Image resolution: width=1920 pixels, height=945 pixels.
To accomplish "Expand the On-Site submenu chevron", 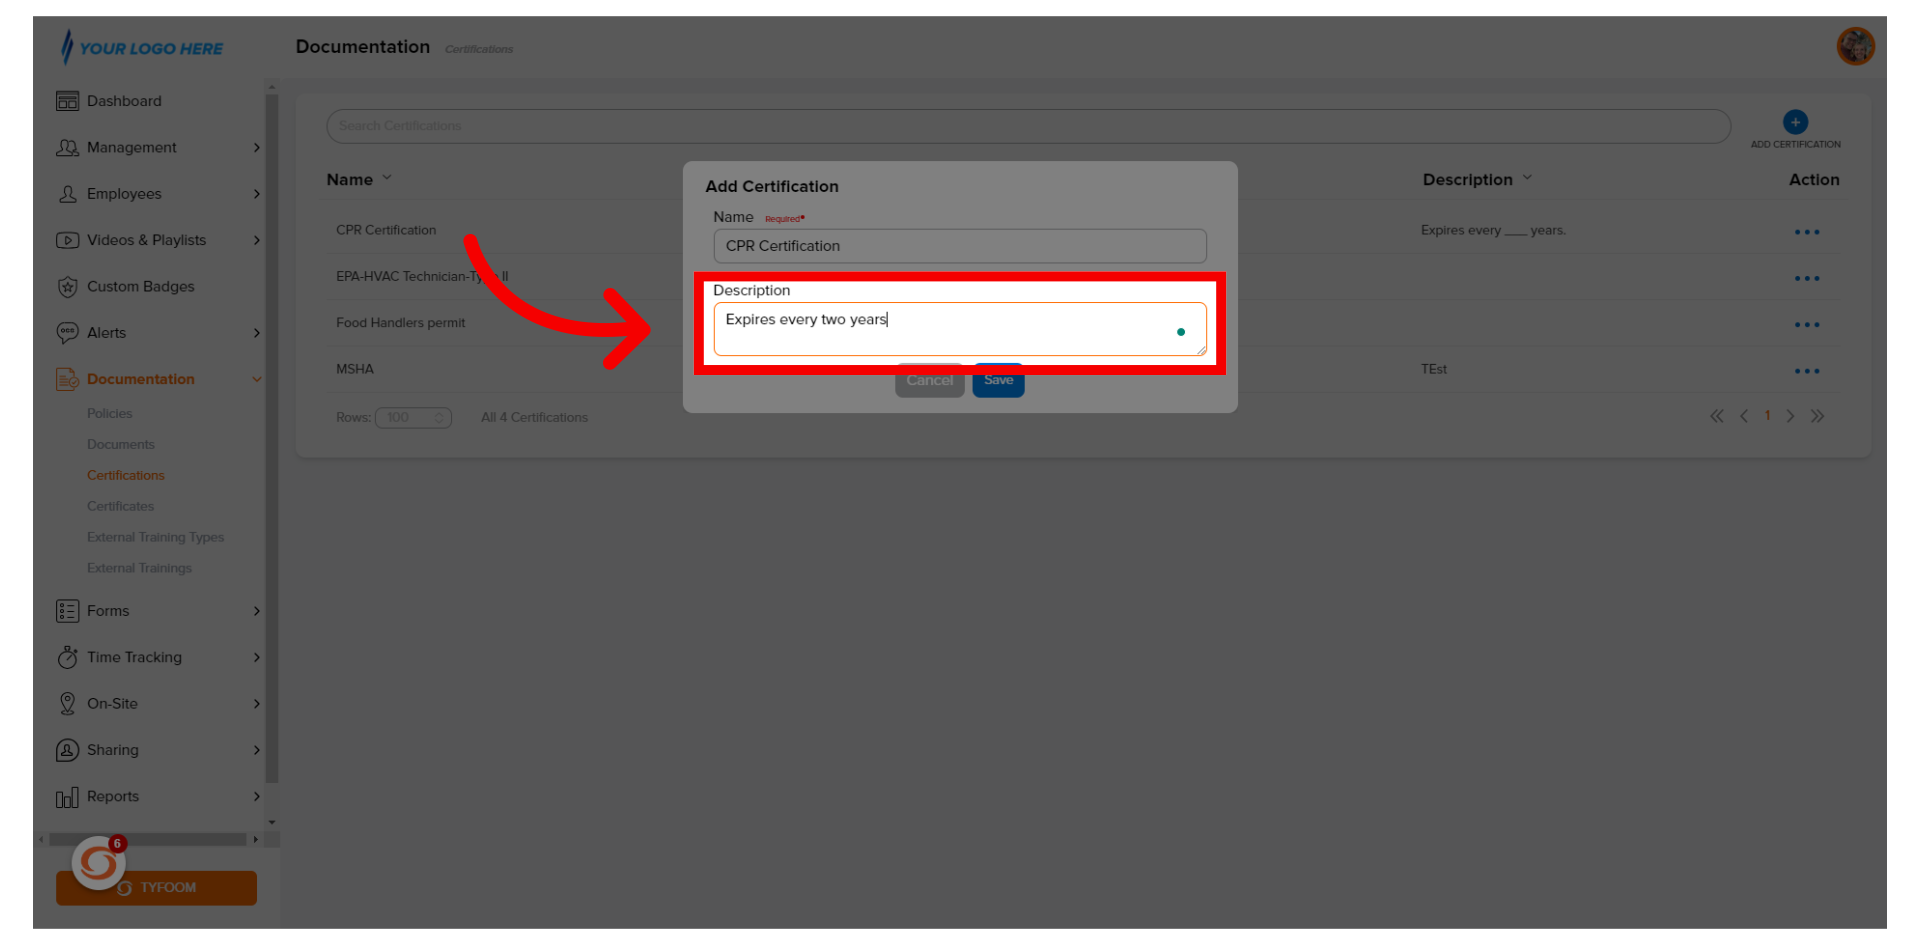I will (x=256, y=704).
